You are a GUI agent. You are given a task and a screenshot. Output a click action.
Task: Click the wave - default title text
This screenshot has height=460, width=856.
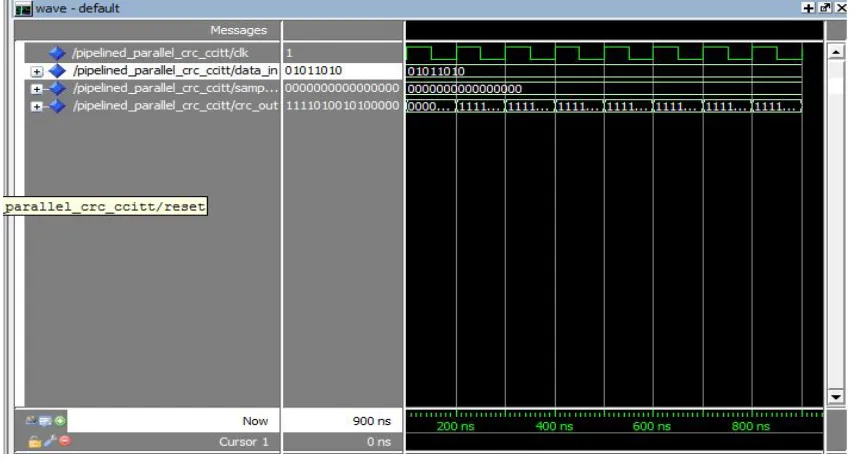[x=77, y=8]
